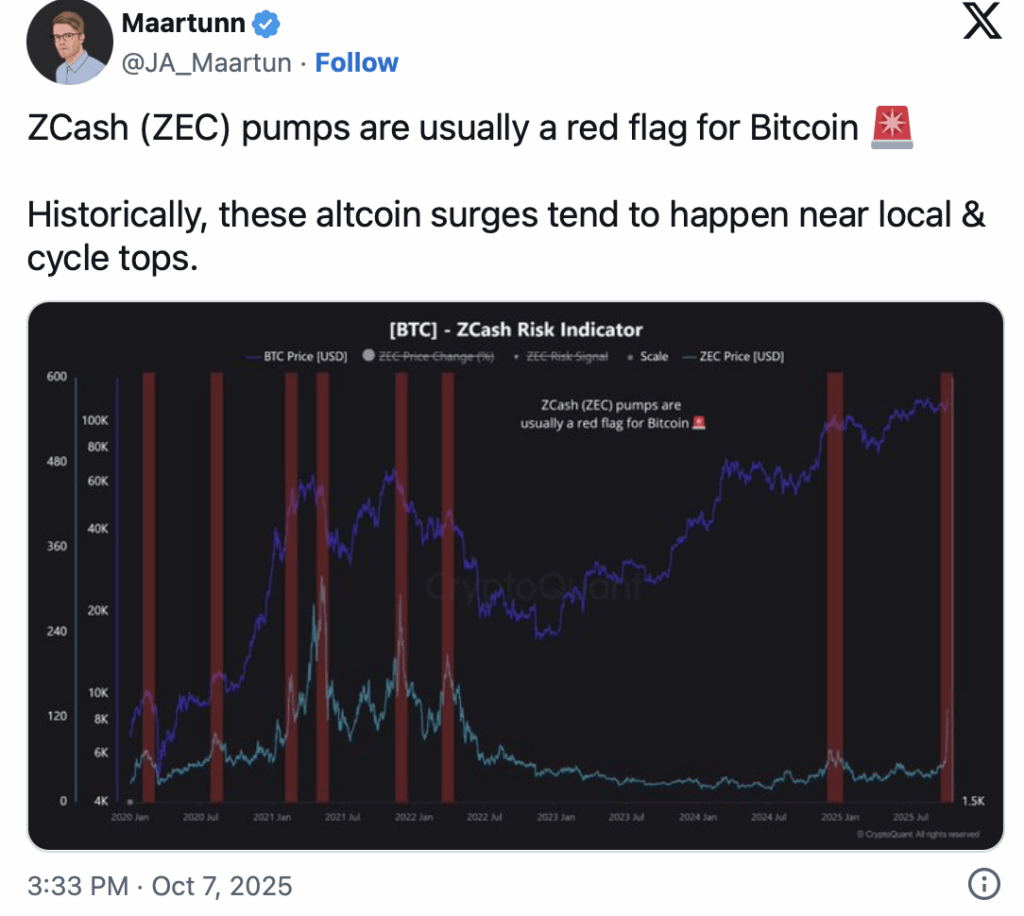The height and width of the screenshot is (916, 1024).
Task: Follow the @JA_Maartun account
Action: click(x=357, y=63)
